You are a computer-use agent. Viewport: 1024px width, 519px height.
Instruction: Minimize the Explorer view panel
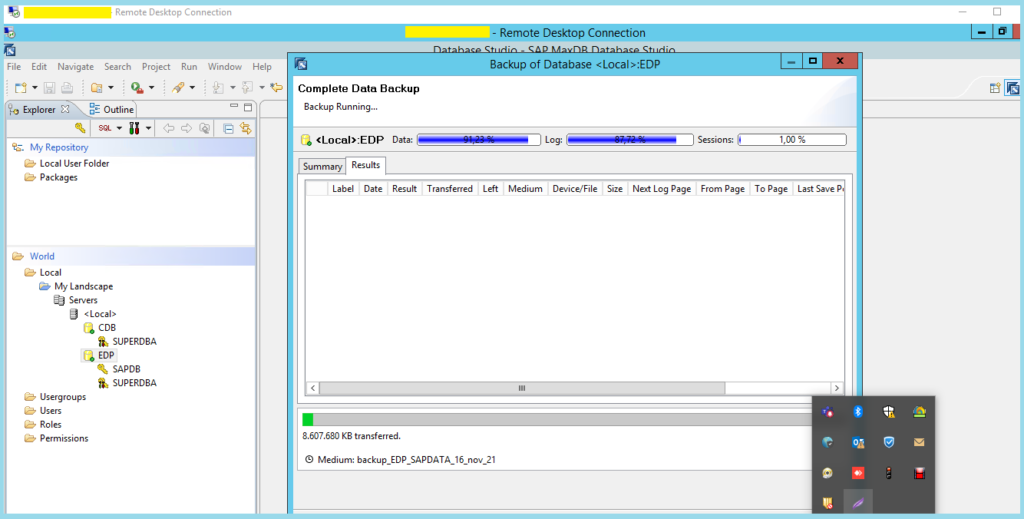click(x=234, y=106)
